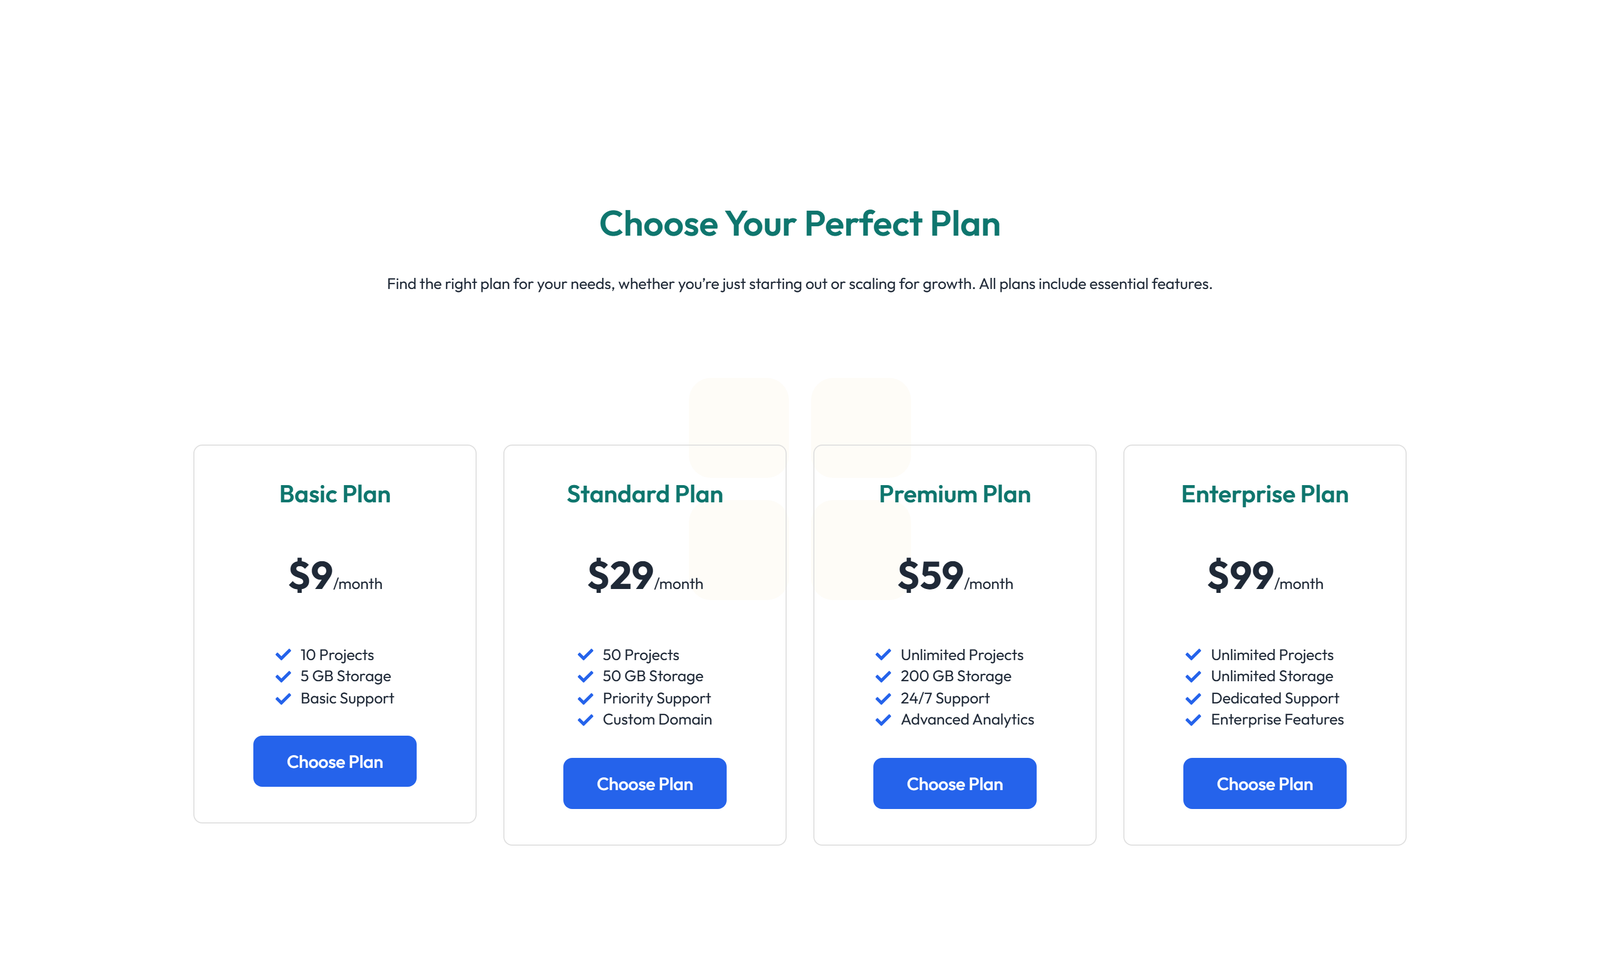
Task: Click the checkmark beside "5 GB Storage"
Action: 283,676
